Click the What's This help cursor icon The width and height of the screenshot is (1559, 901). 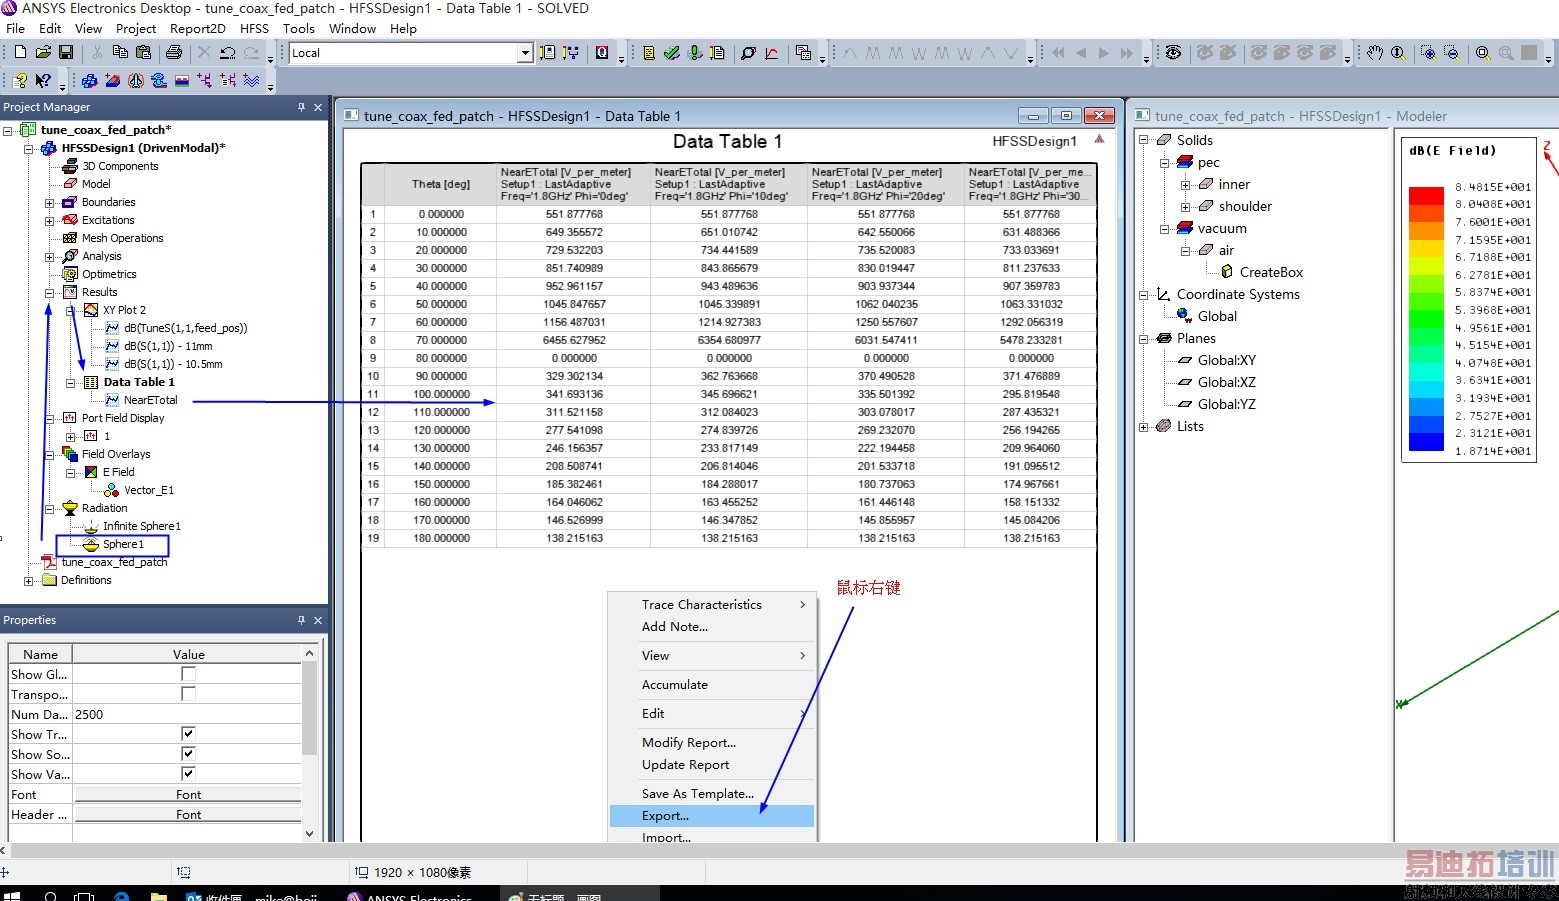[43, 80]
